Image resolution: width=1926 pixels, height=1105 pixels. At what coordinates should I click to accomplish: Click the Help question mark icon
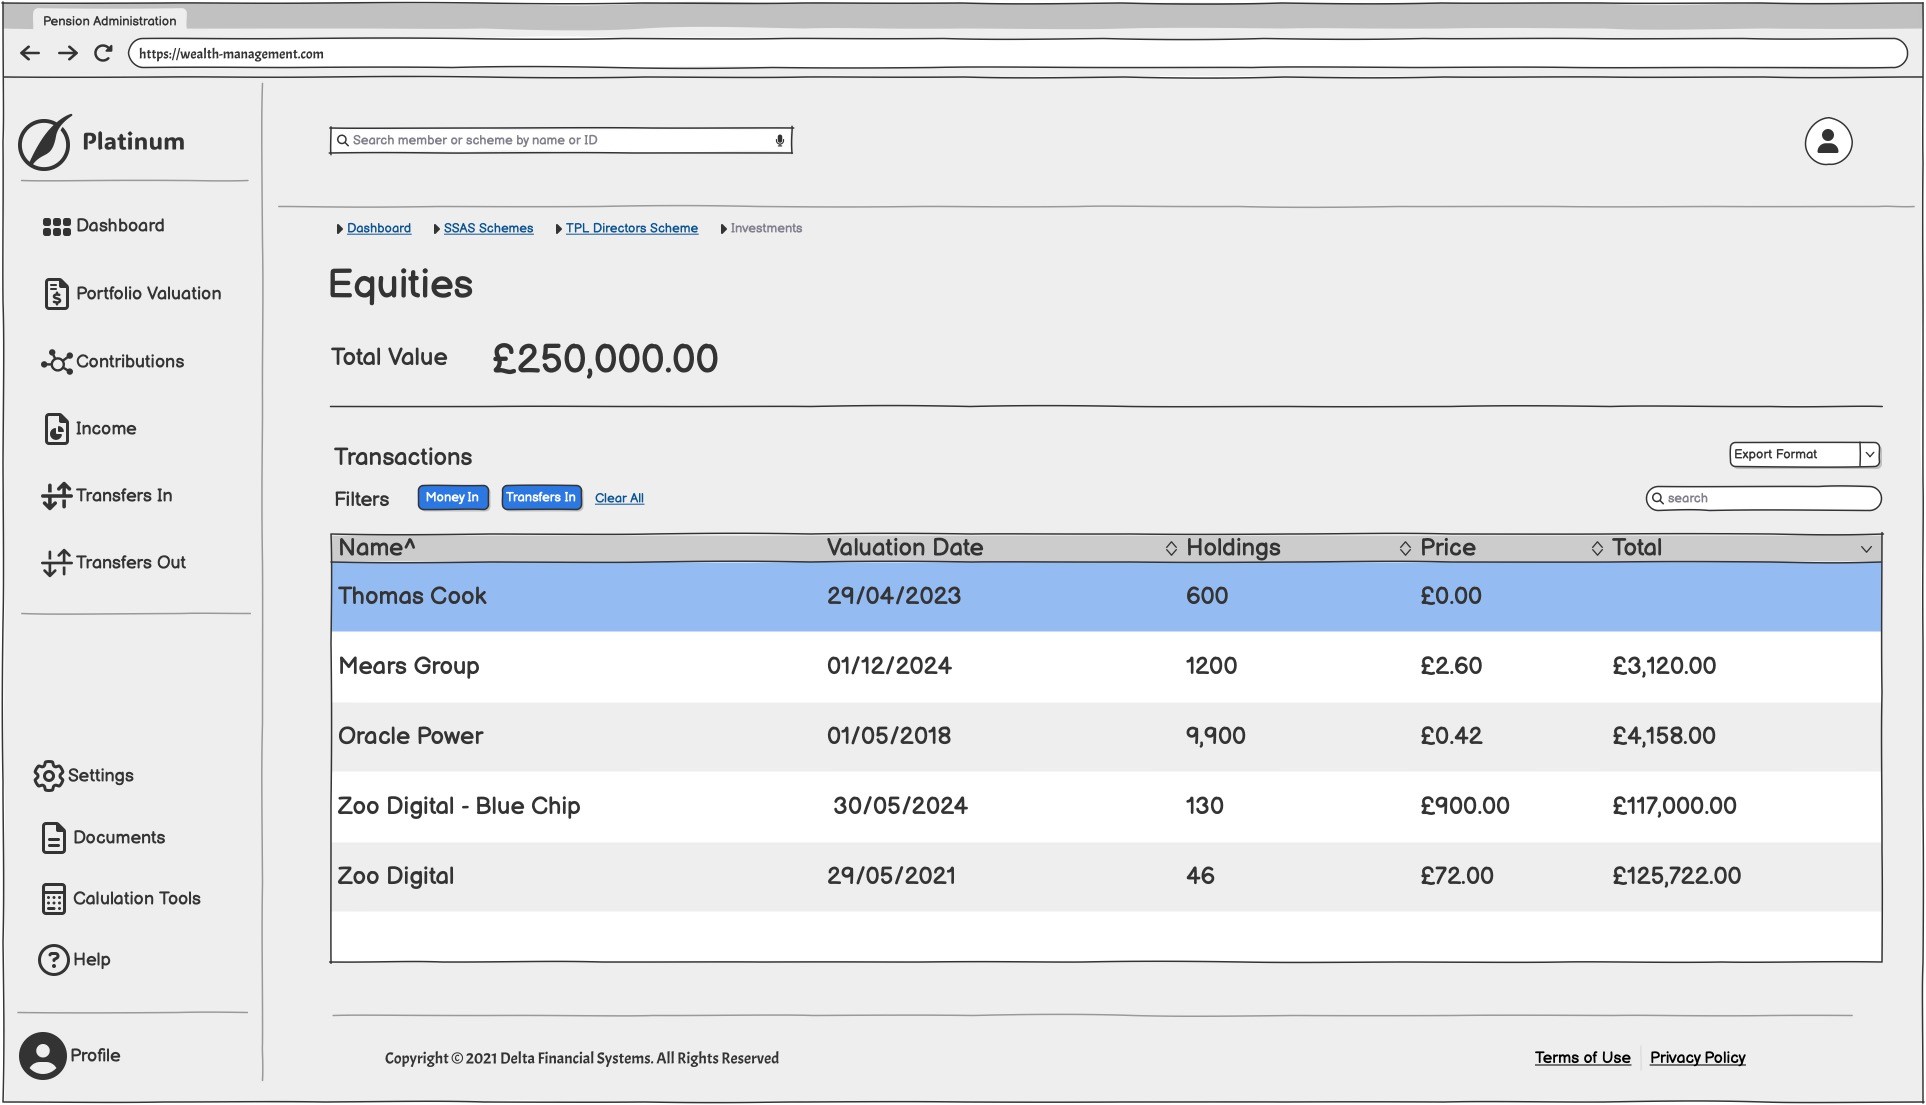[x=53, y=960]
